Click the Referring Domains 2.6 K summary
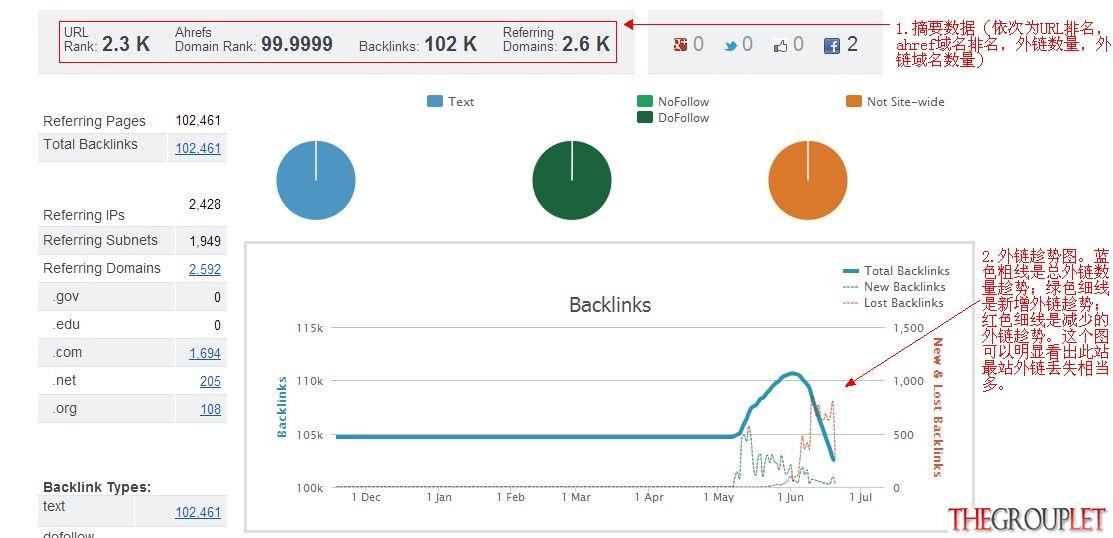The height and width of the screenshot is (538, 1113). [556, 40]
